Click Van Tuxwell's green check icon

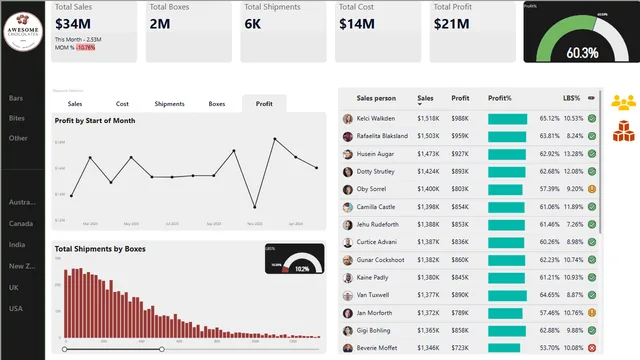click(x=592, y=295)
